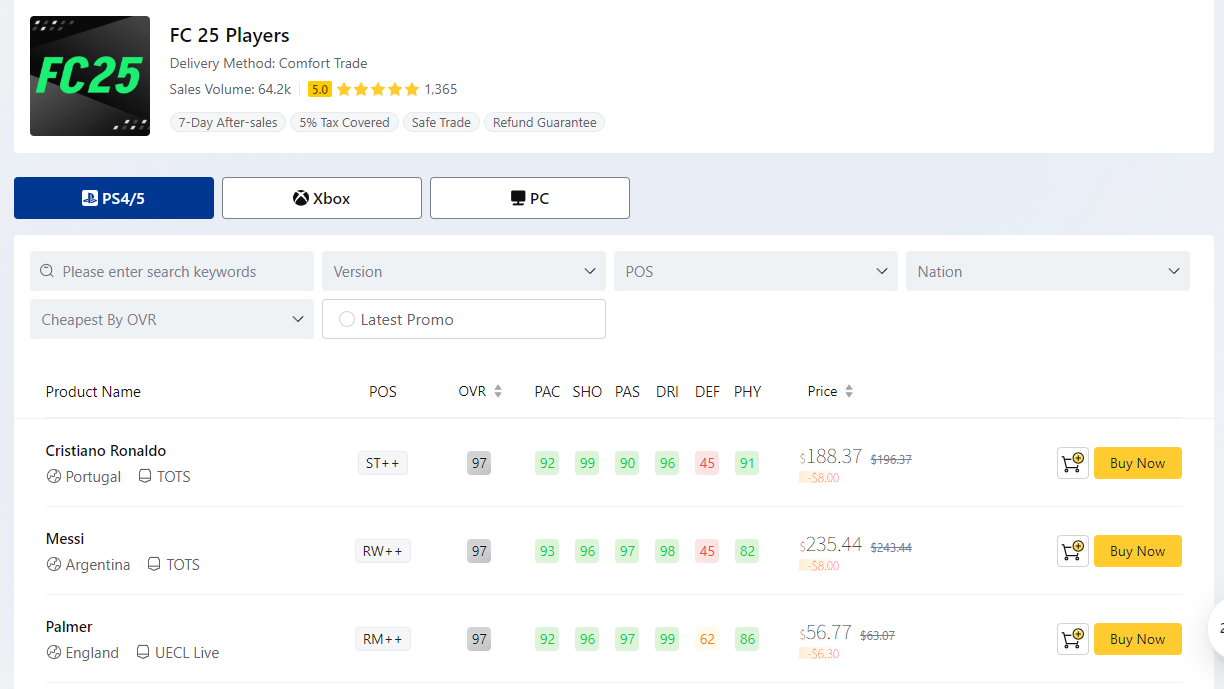
Task: Click Ronaldo's SHO value 99
Action: click(587, 463)
